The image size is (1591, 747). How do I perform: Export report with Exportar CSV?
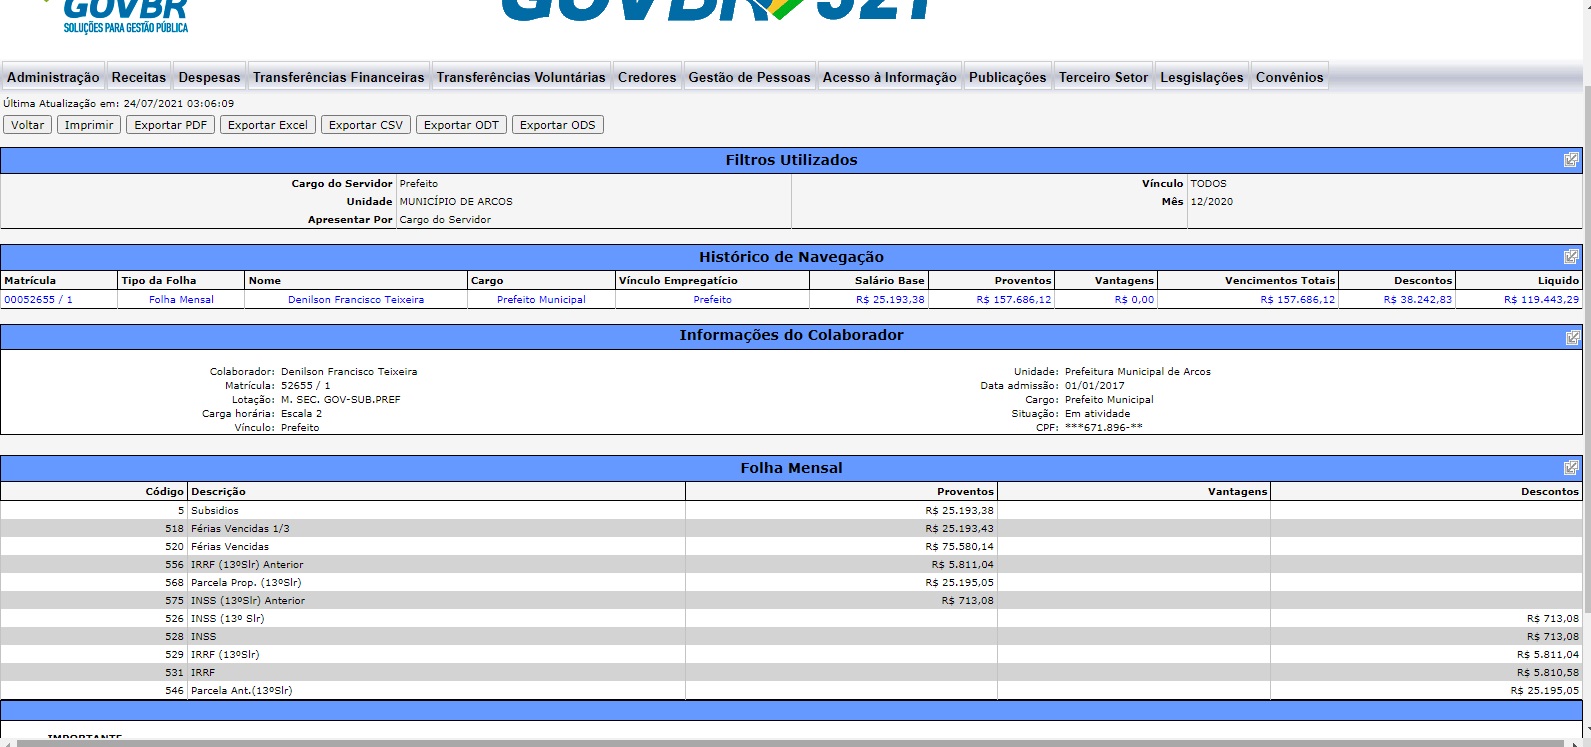pos(366,125)
